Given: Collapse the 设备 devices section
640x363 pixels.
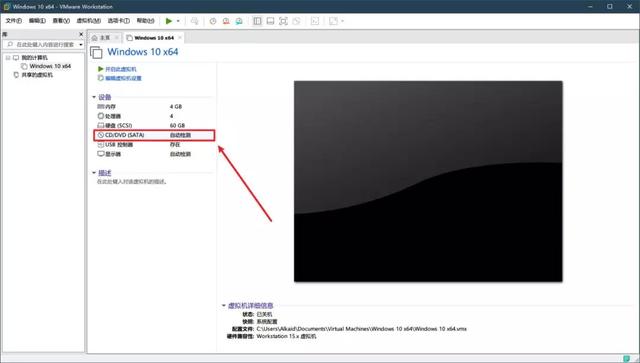Looking at the screenshot, I should click(94, 97).
